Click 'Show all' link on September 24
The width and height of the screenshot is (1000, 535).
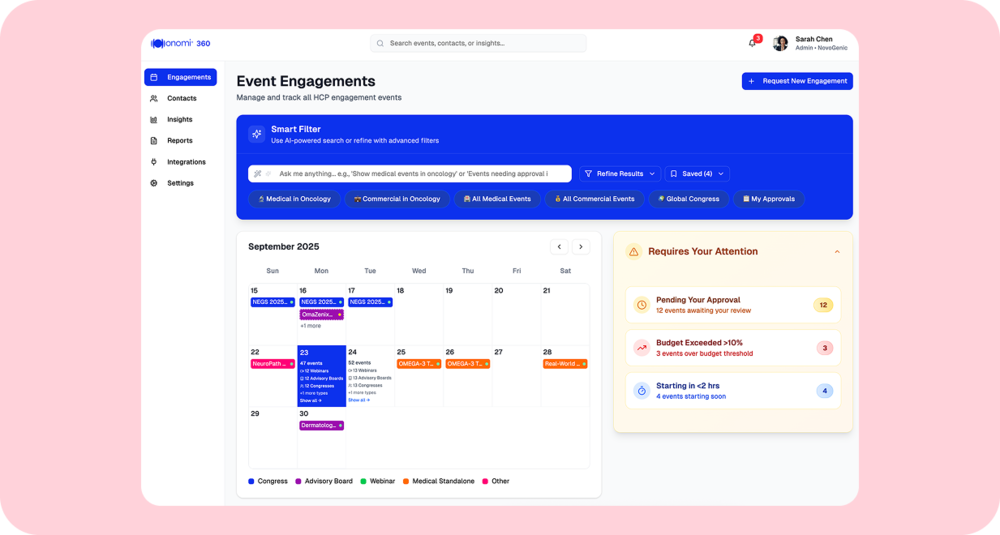[358, 400]
